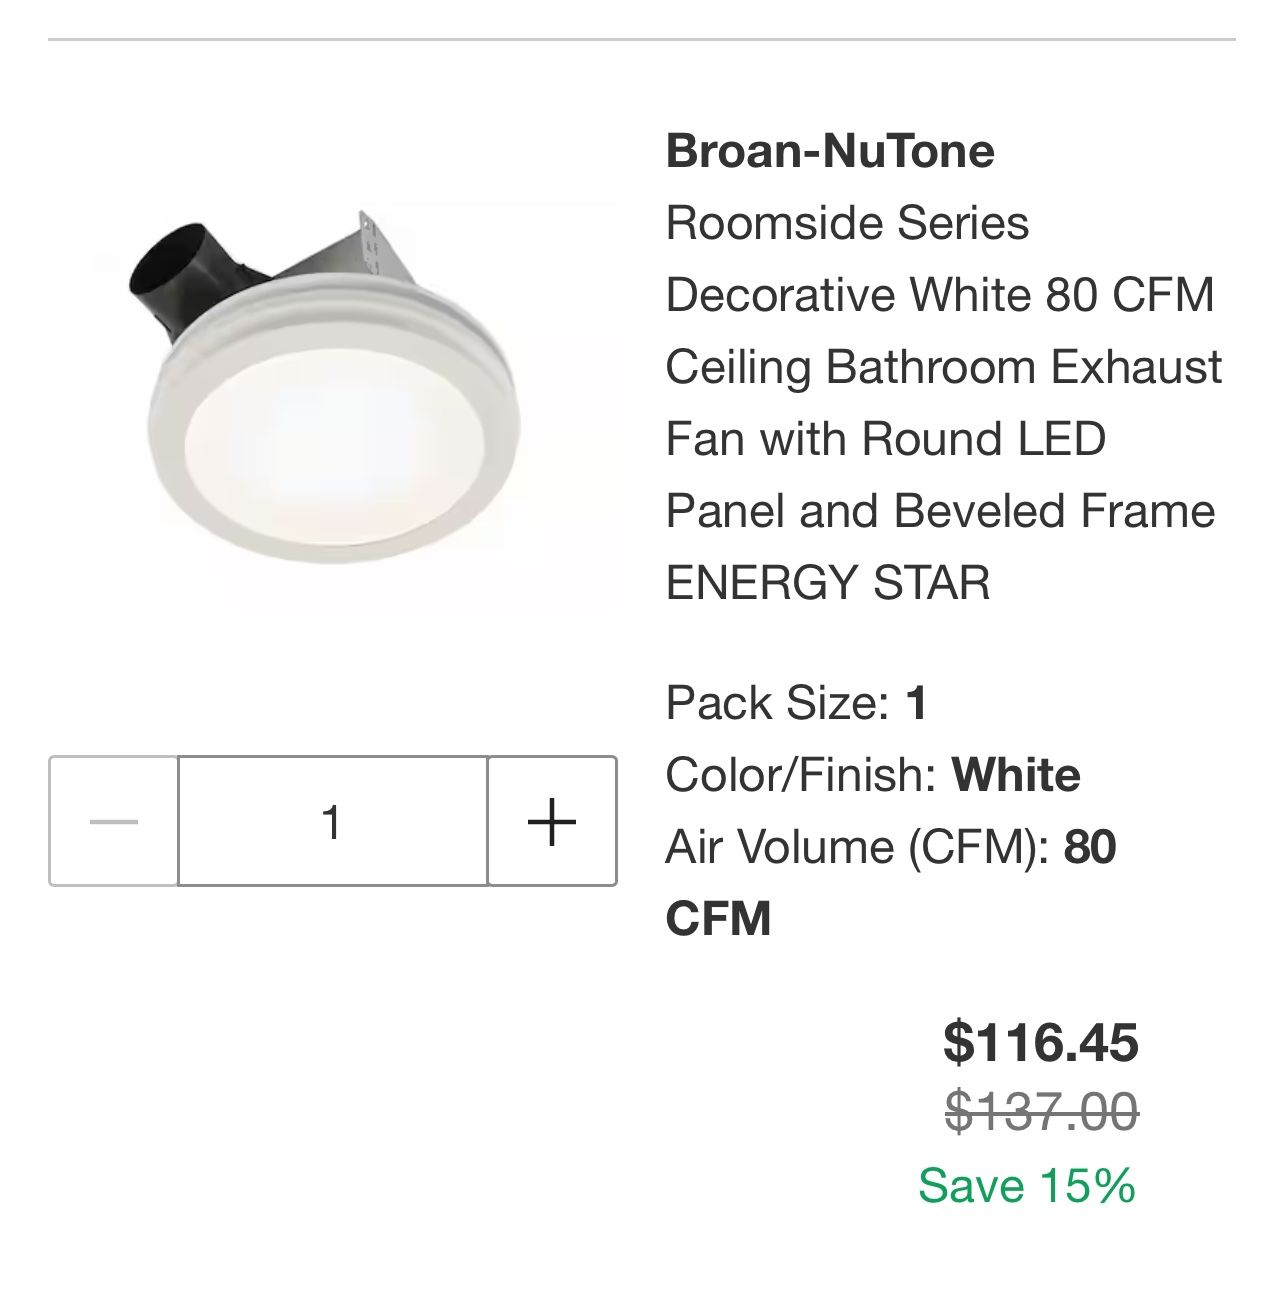Click the sale price $116.45
Viewport: 1284px width, 1316px height.
pyautogui.click(x=1040, y=1042)
